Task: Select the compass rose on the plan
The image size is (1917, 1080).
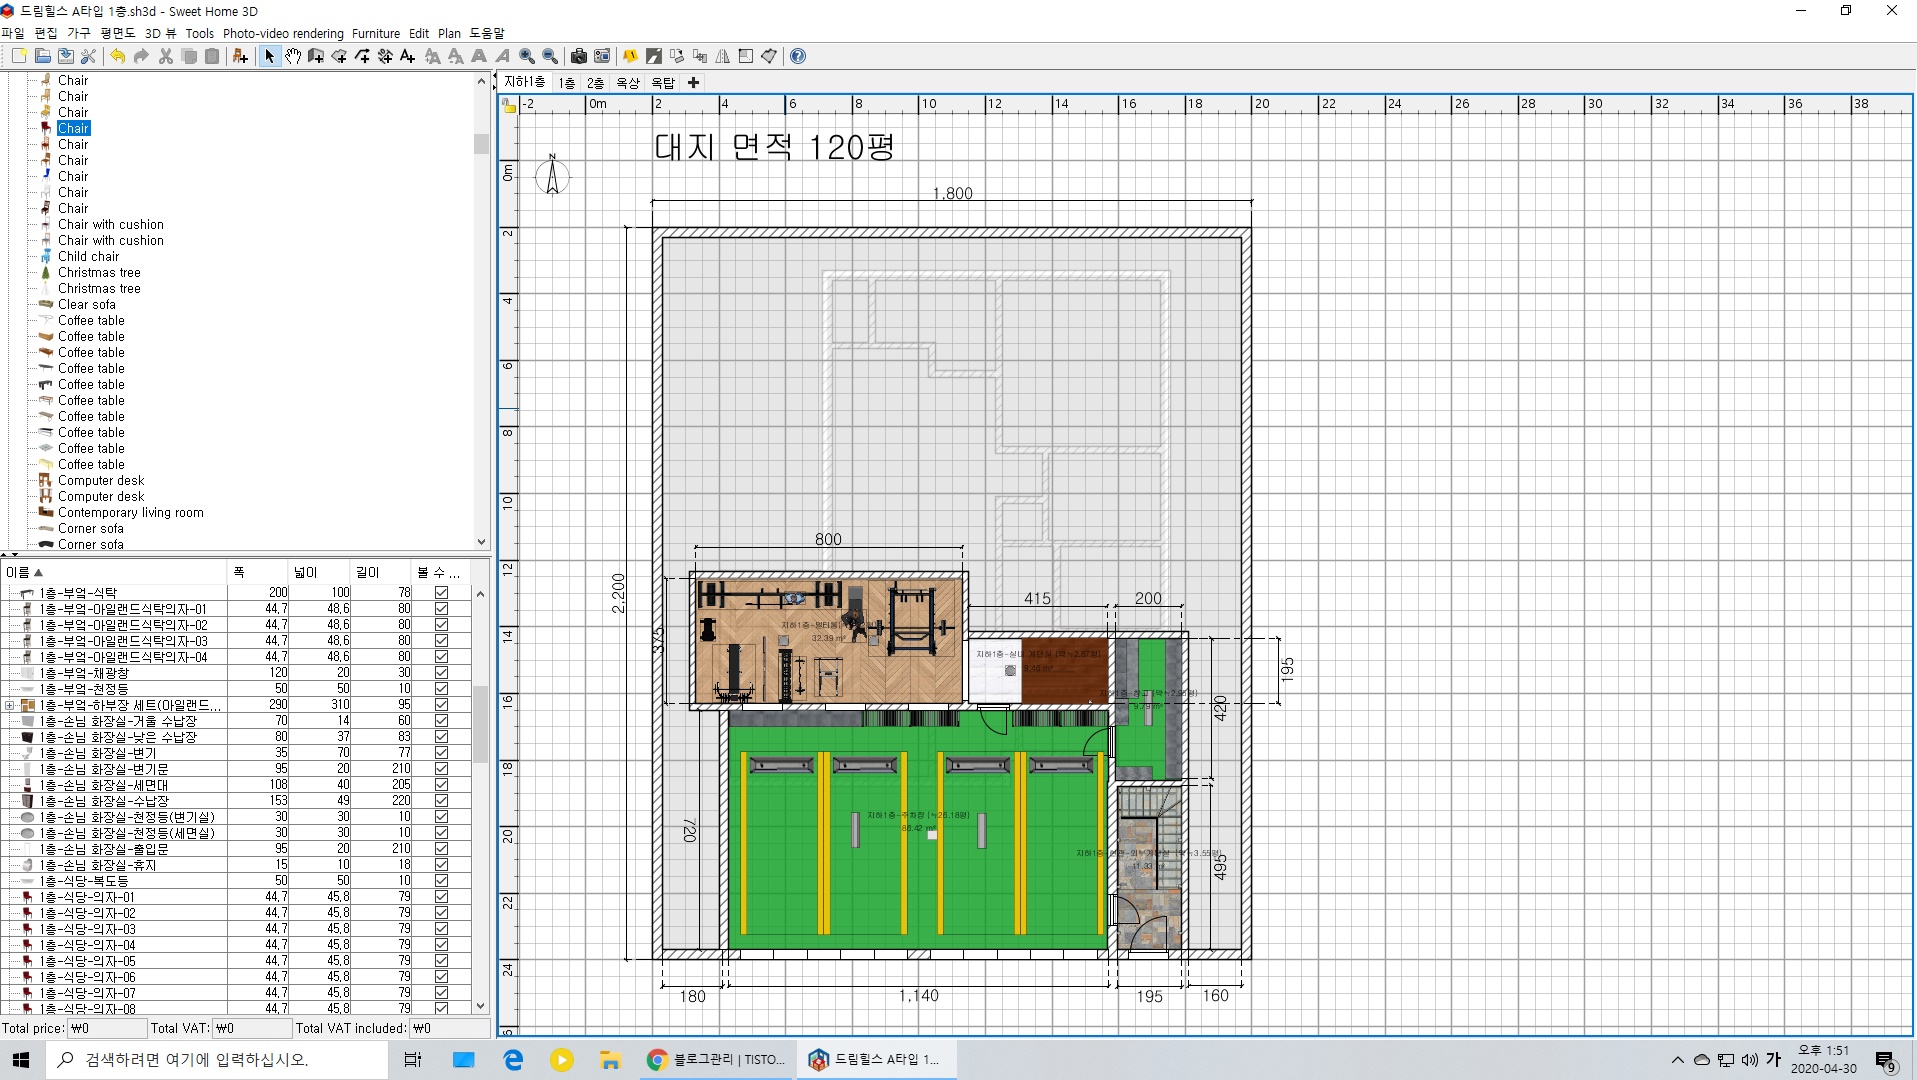Action: point(552,175)
